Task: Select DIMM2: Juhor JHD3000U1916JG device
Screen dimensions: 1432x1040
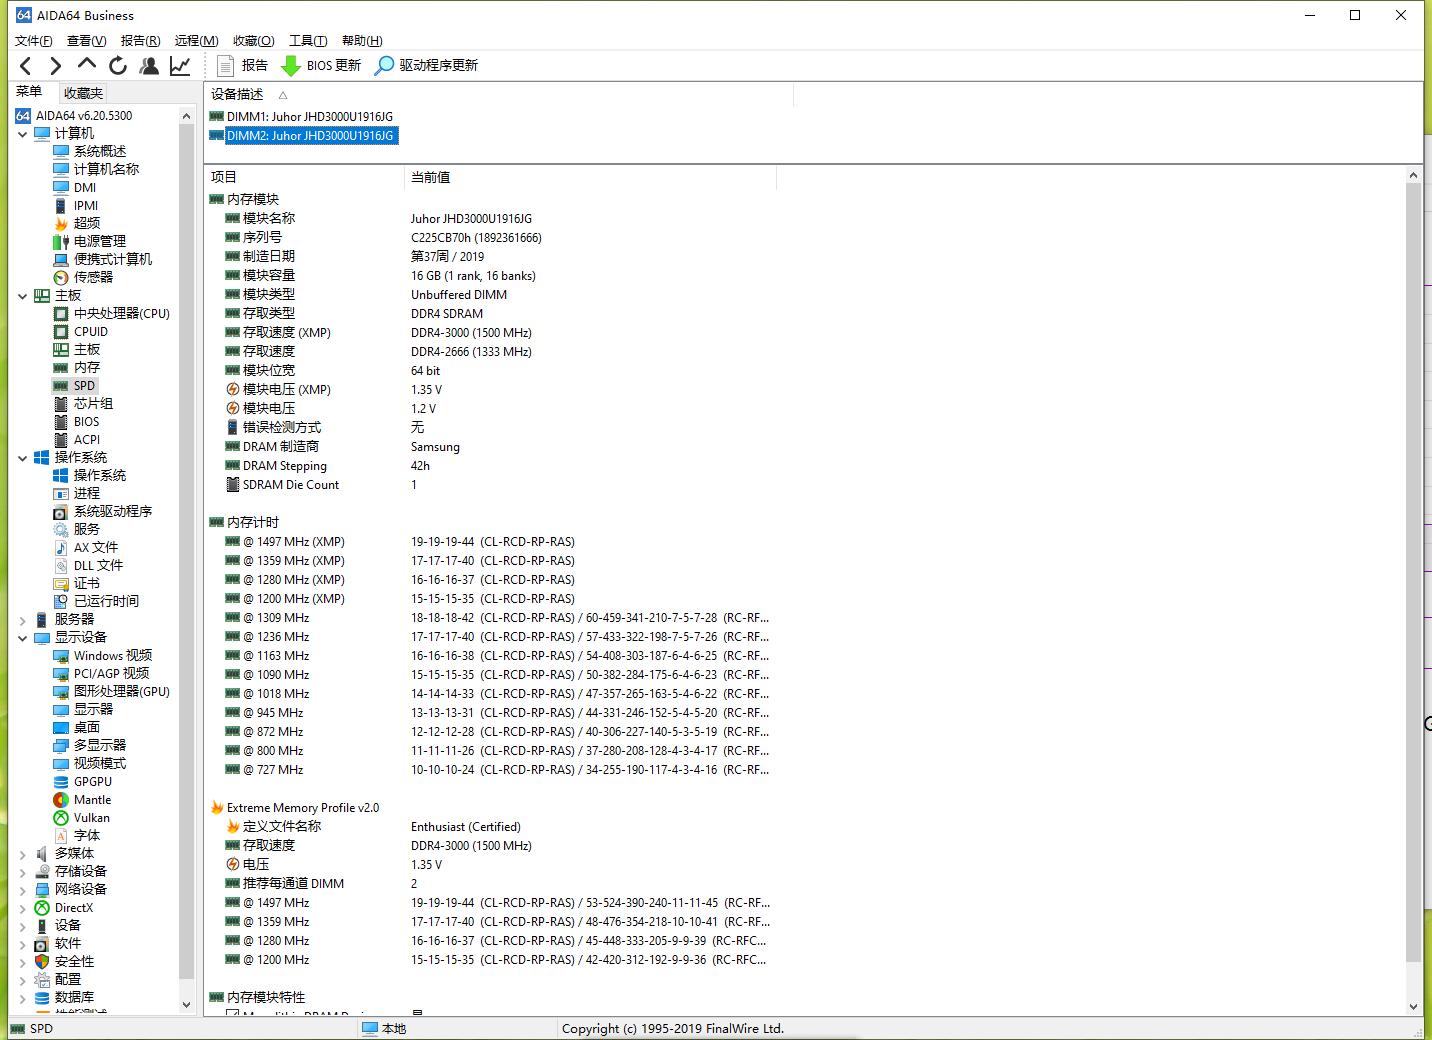Action: click(x=310, y=136)
